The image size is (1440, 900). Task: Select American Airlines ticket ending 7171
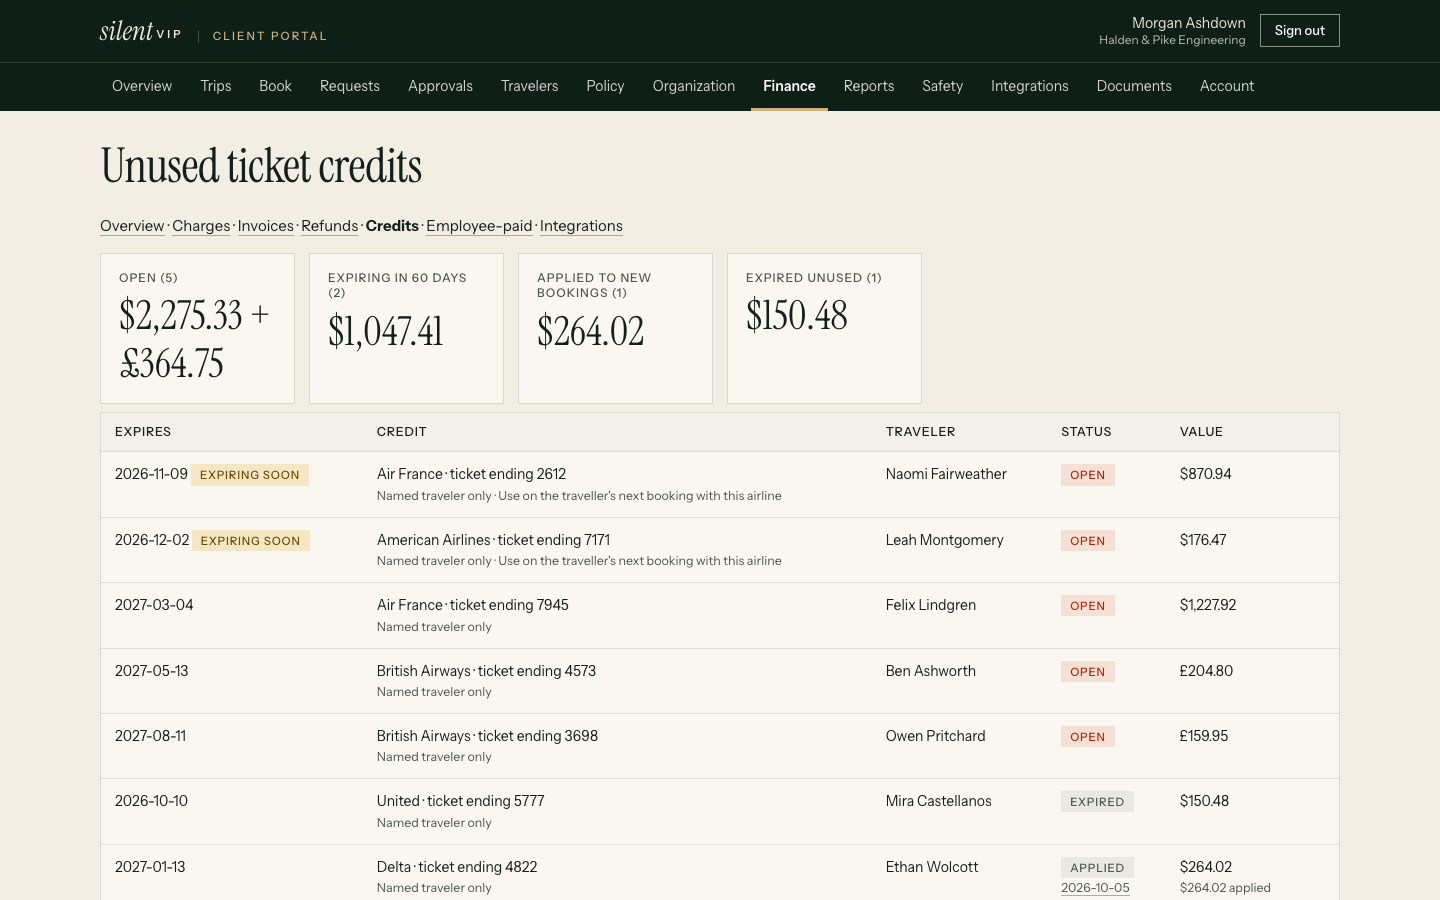[x=493, y=540]
